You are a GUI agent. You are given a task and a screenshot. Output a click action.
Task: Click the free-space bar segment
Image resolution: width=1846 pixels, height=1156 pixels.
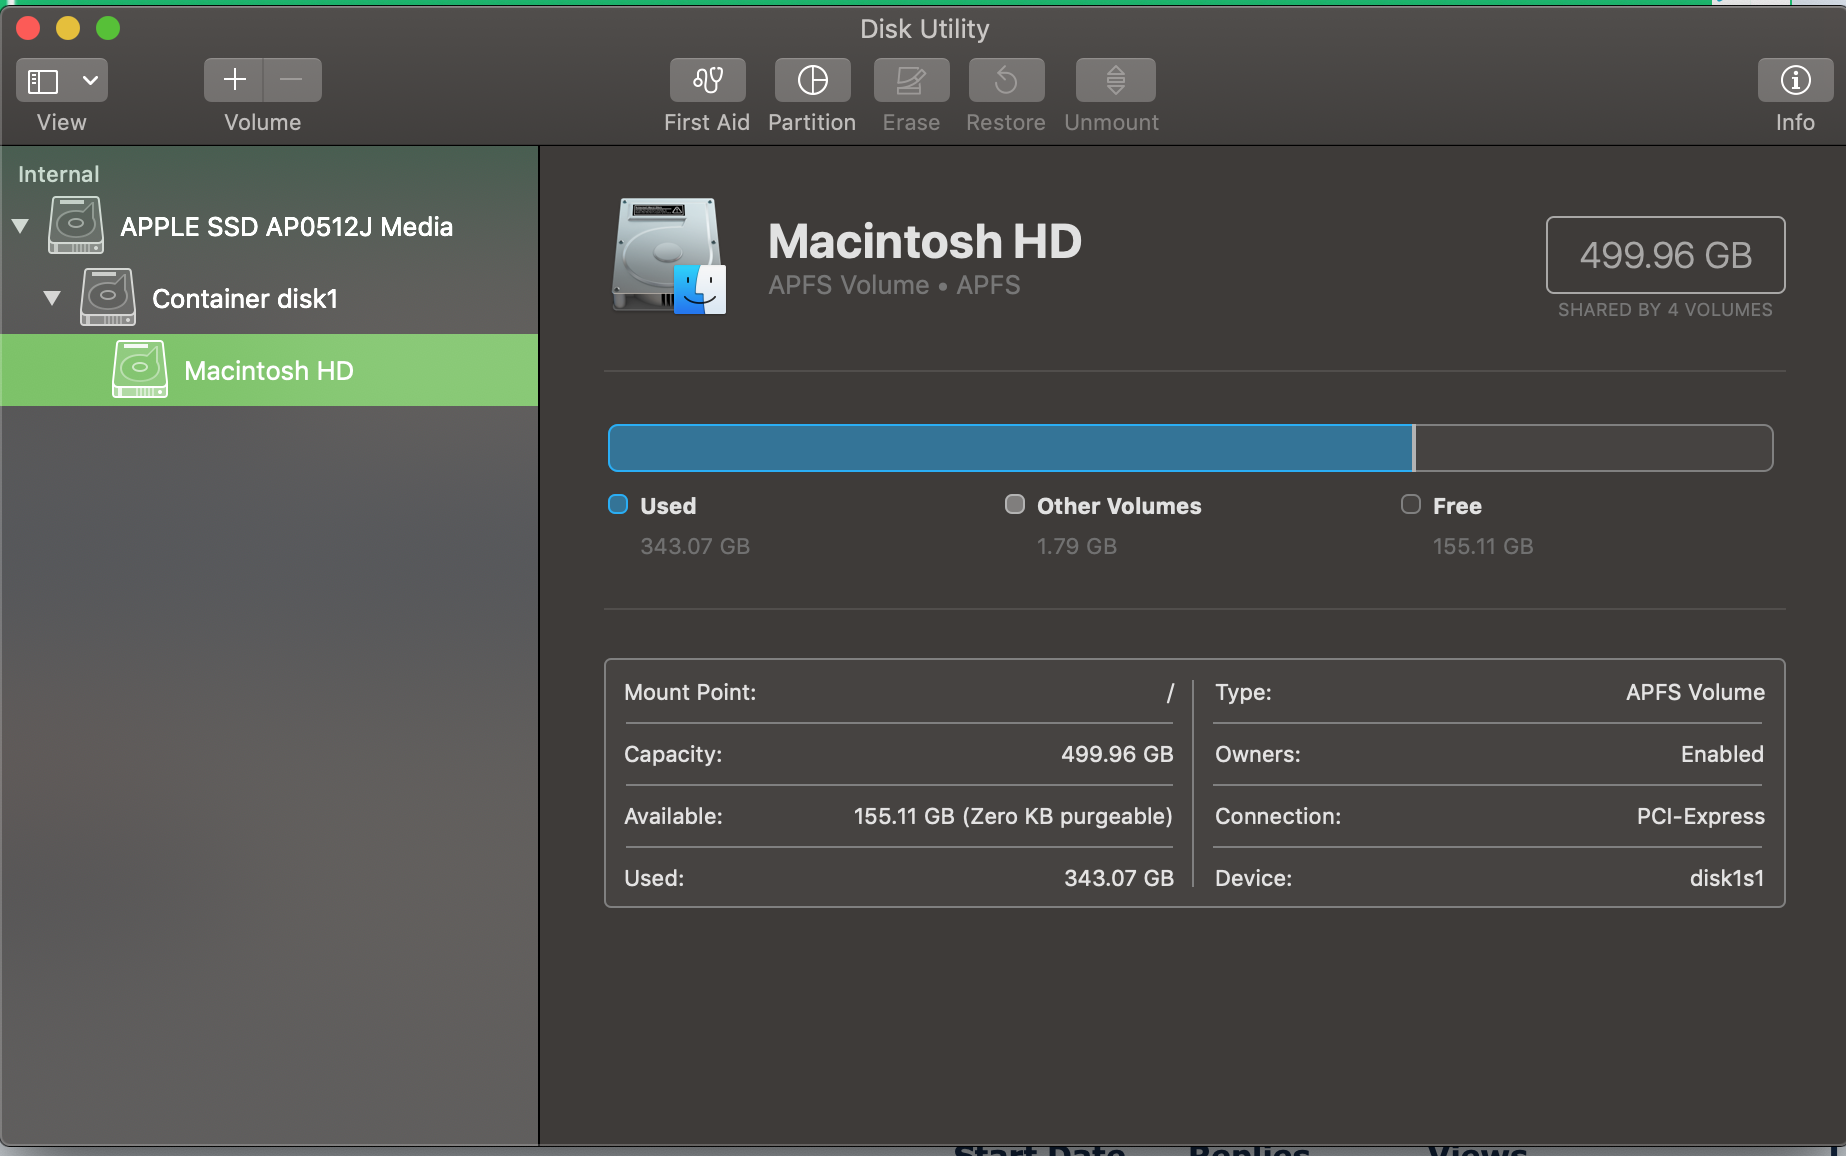point(1594,448)
